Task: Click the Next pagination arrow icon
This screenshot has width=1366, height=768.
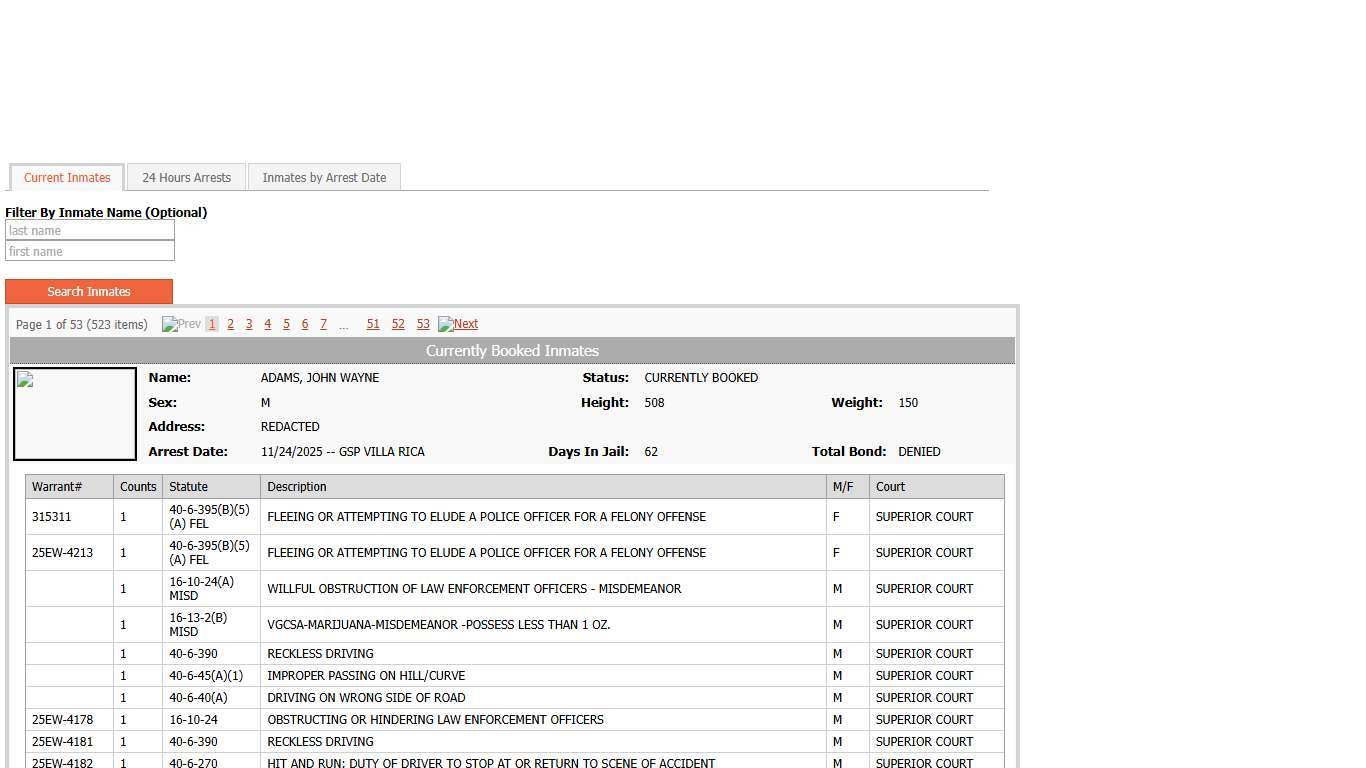Action: coord(445,324)
